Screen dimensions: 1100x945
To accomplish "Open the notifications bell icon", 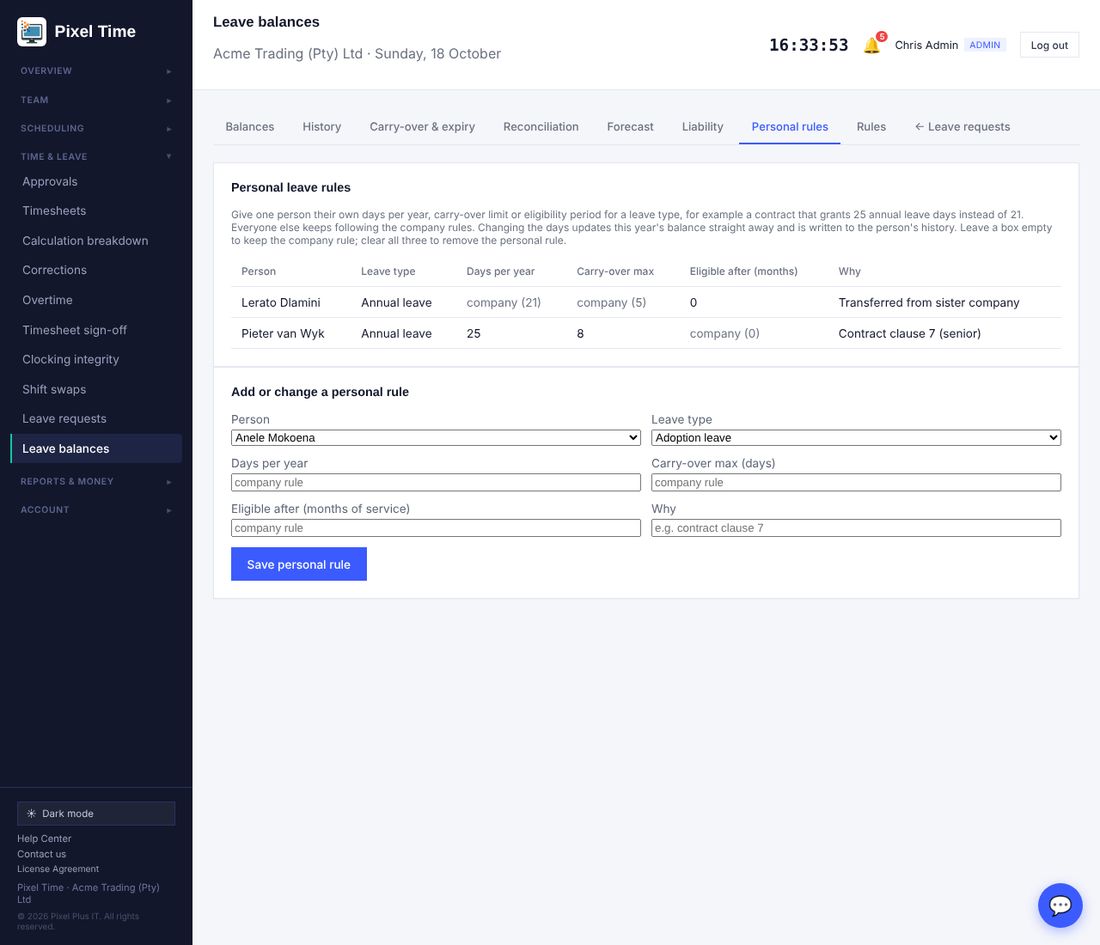I will tap(872, 46).
